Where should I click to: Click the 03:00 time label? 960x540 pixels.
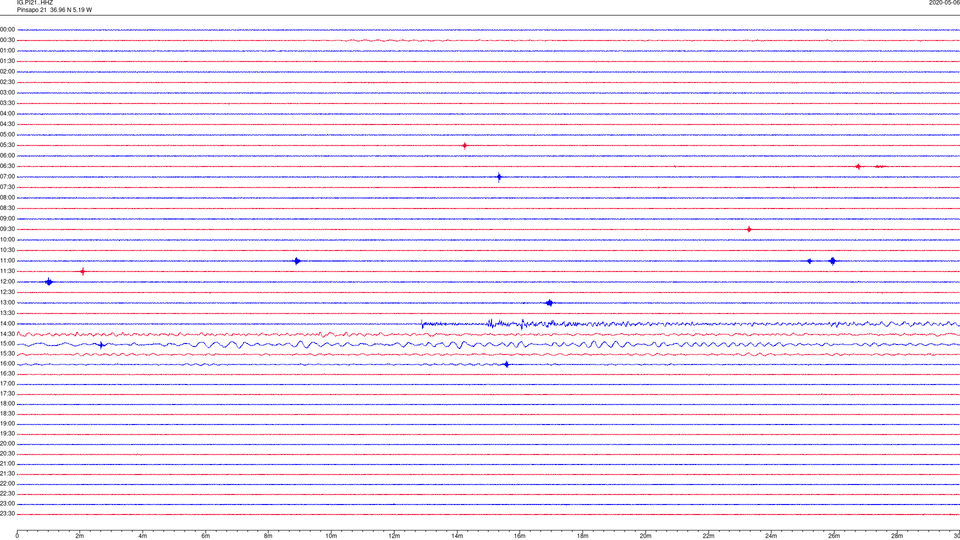tap(7, 93)
